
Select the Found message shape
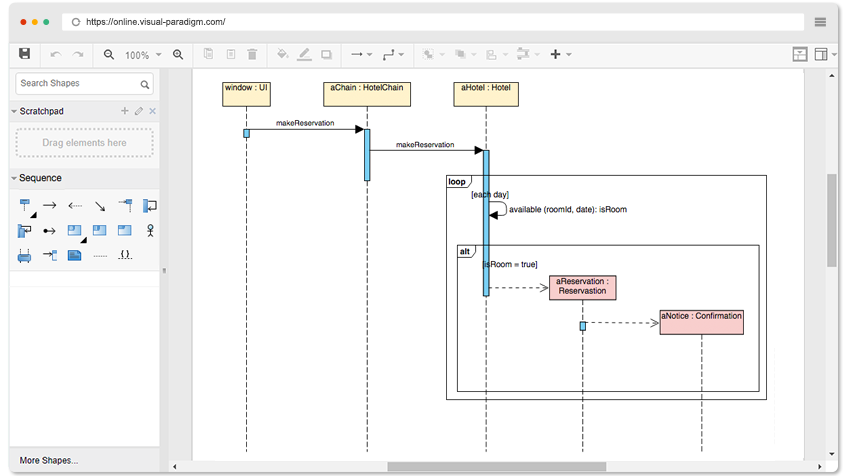pyautogui.click(x=49, y=231)
